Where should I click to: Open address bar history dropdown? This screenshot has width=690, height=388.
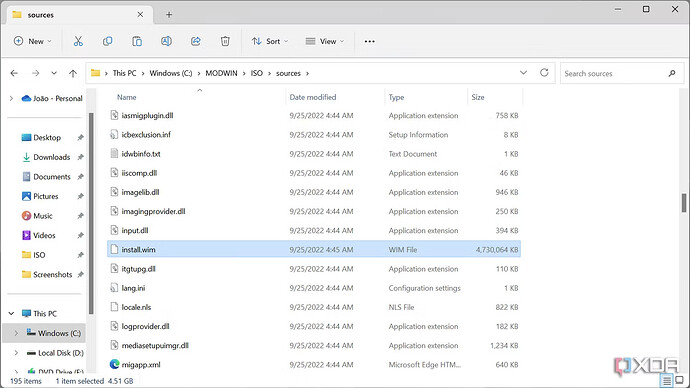[523, 73]
